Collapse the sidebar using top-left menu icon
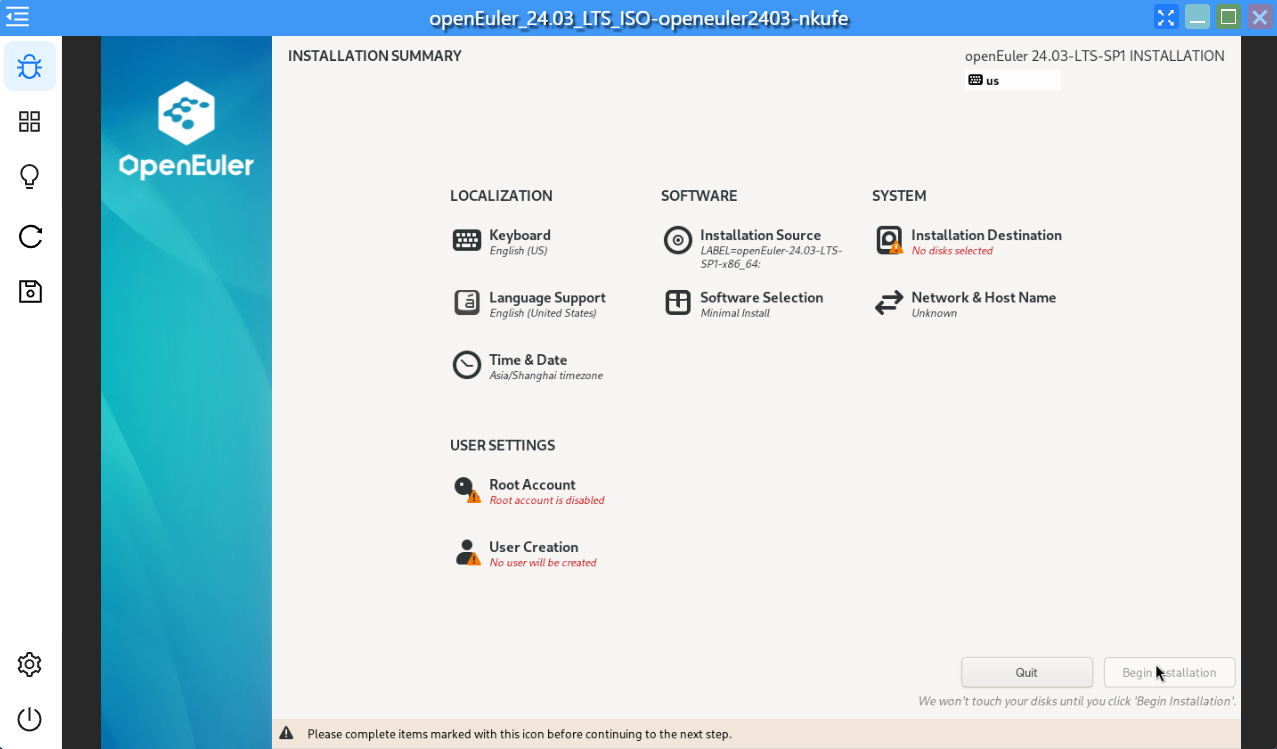 point(16,16)
